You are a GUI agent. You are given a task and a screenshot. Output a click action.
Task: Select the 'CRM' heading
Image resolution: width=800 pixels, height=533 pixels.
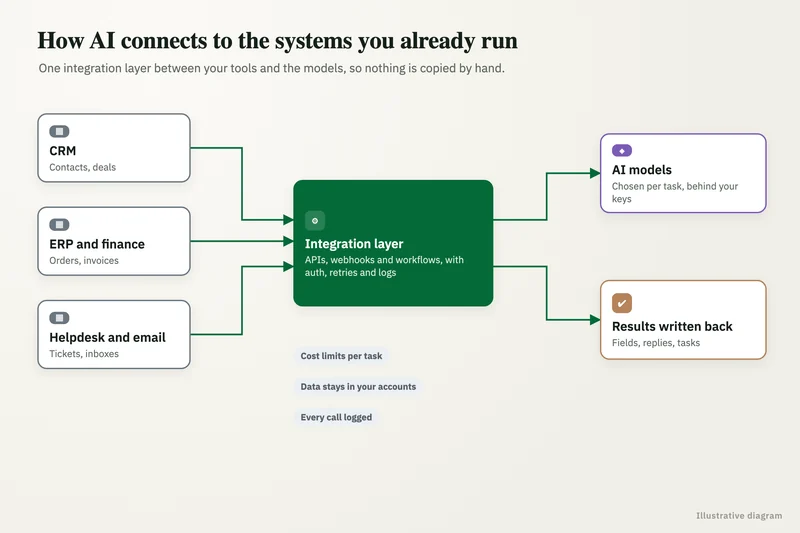[x=63, y=151]
